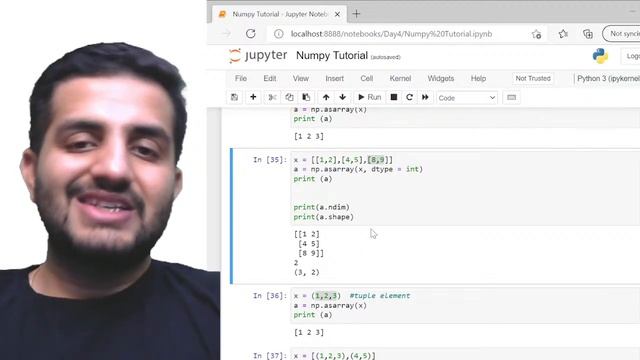Move selected cell up arrow
The height and width of the screenshot is (360, 640).
326,98
